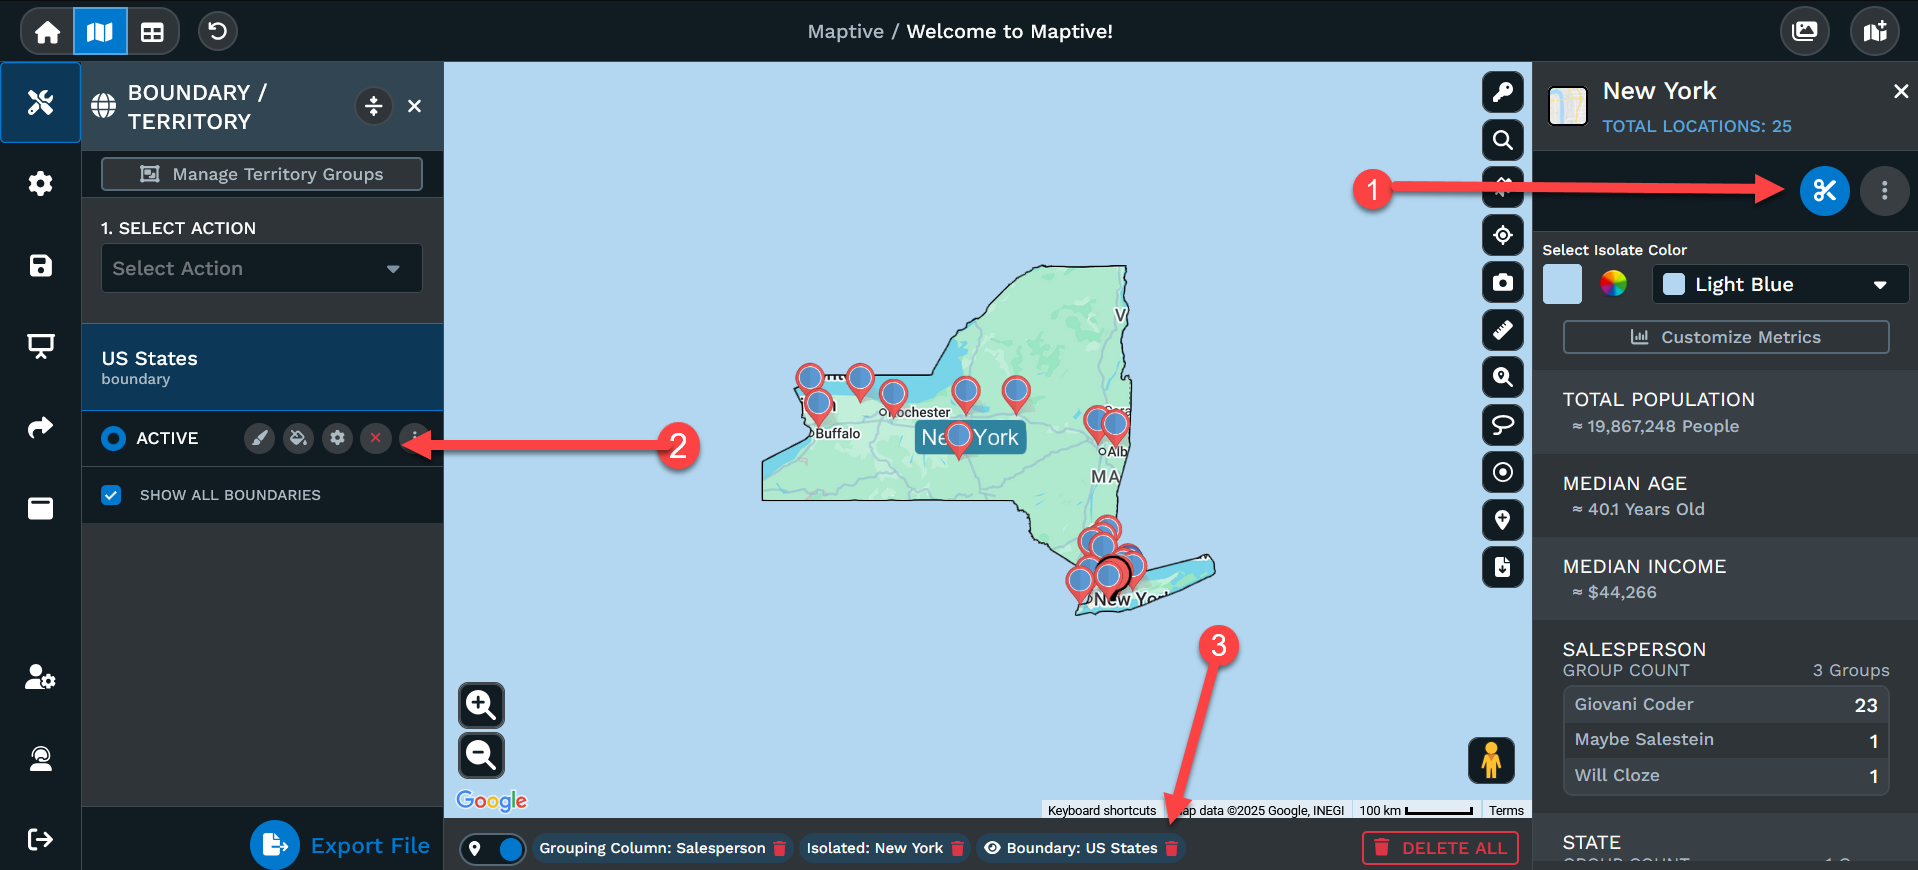The height and width of the screenshot is (870, 1918).
Task: Open the Light Blue color dropdown
Action: tap(1780, 284)
